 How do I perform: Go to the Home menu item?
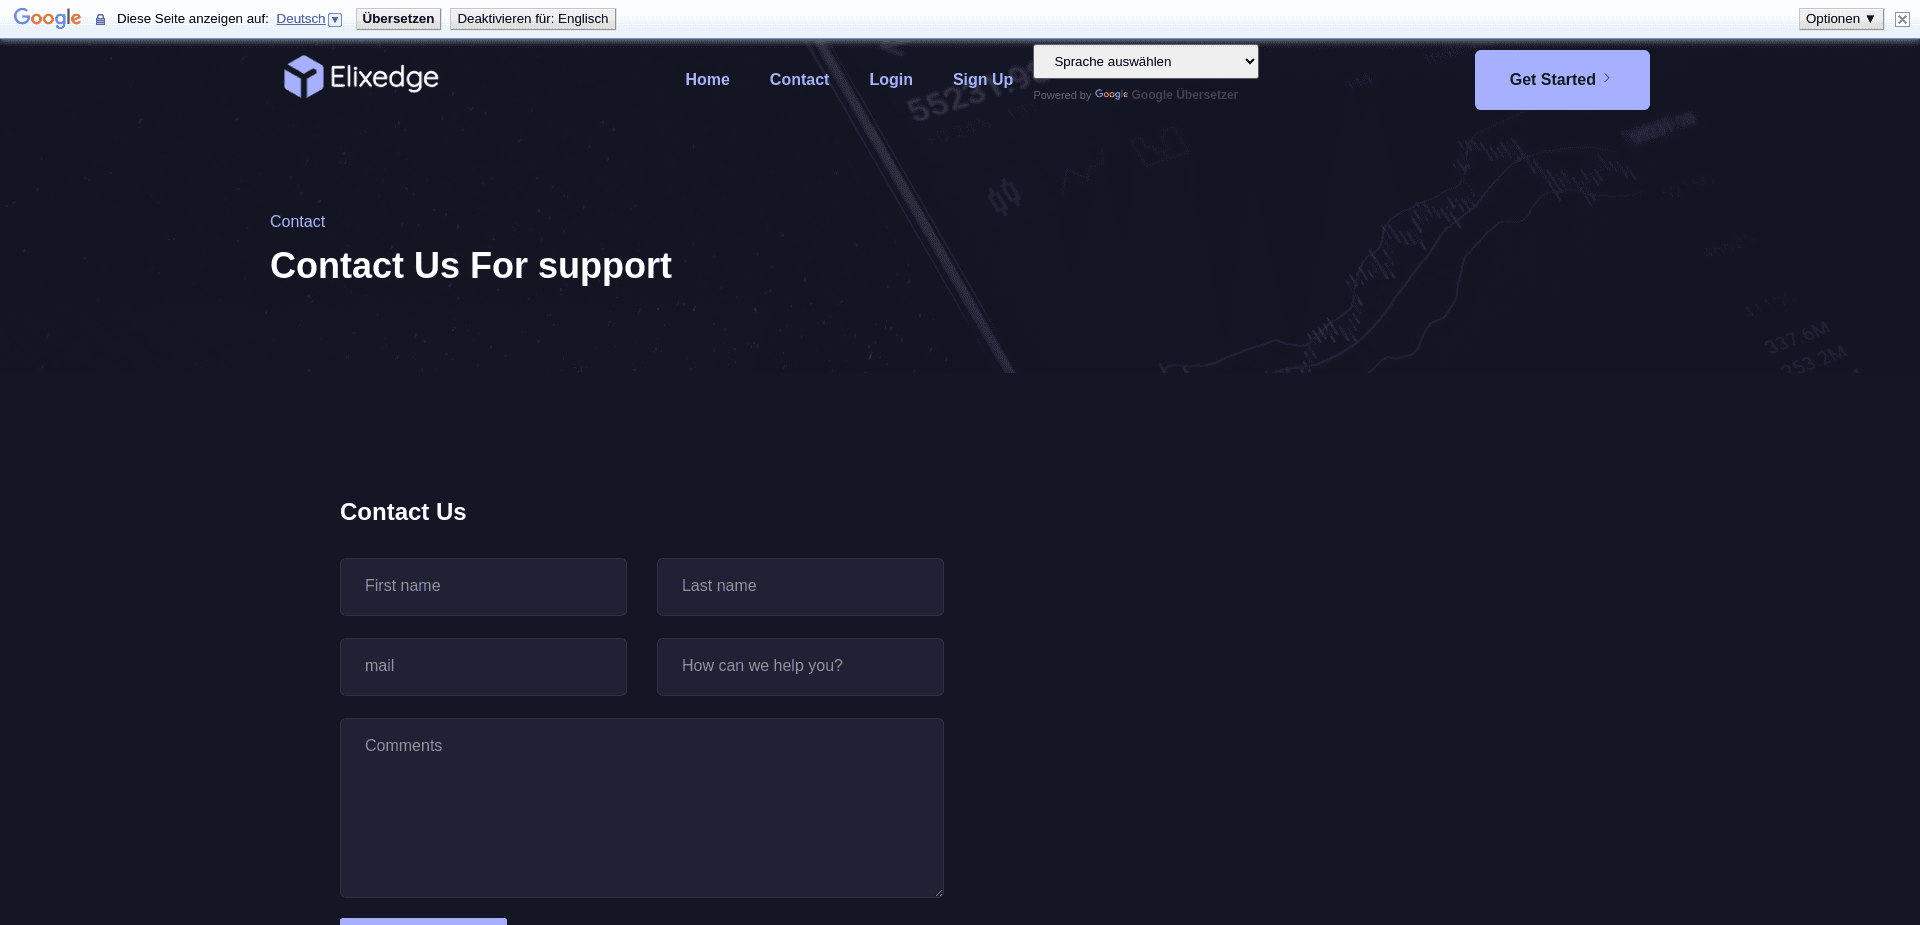(x=707, y=79)
